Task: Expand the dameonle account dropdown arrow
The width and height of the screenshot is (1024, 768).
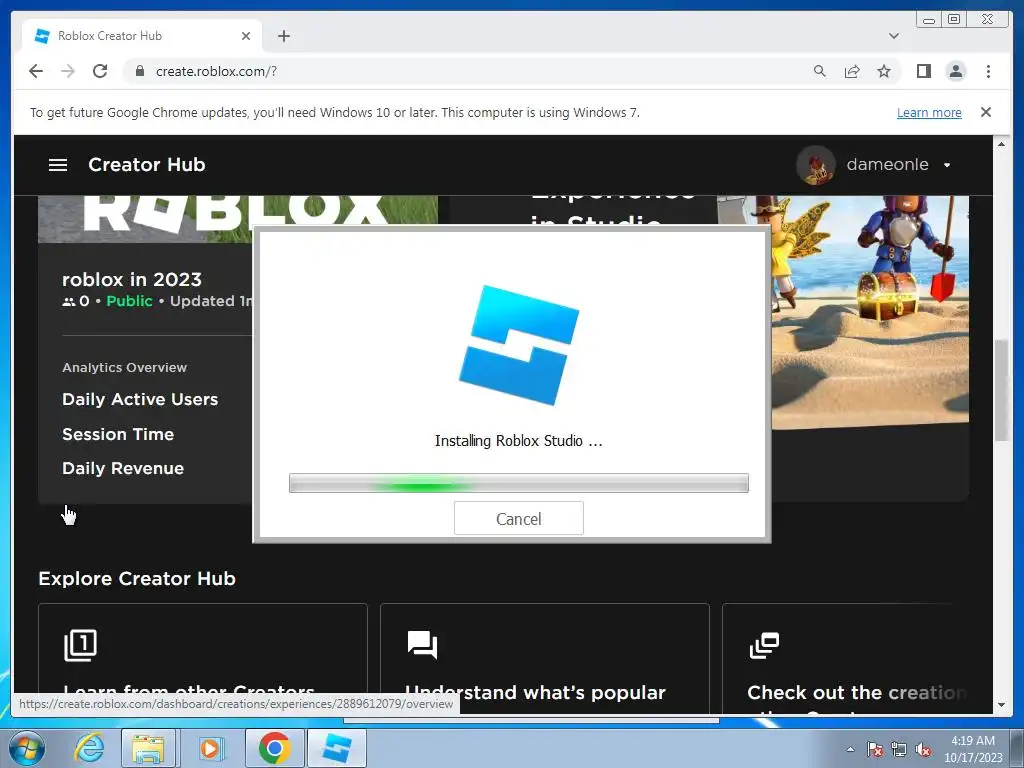Action: pyautogui.click(x=947, y=165)
